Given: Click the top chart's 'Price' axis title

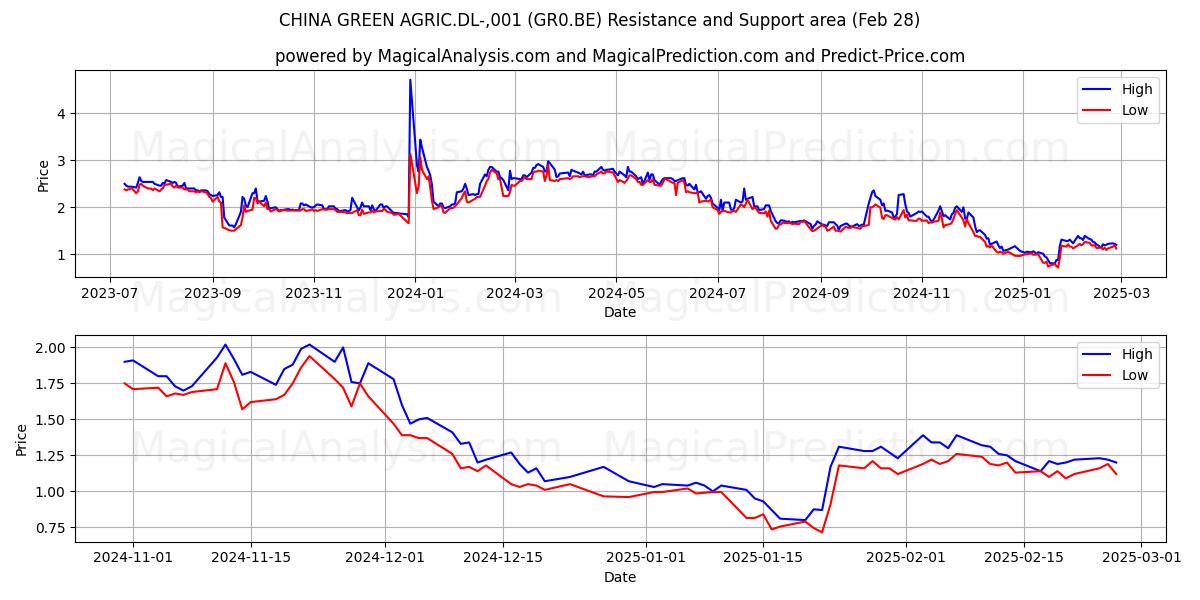Looking at the screenshot, I should point(43,174).
